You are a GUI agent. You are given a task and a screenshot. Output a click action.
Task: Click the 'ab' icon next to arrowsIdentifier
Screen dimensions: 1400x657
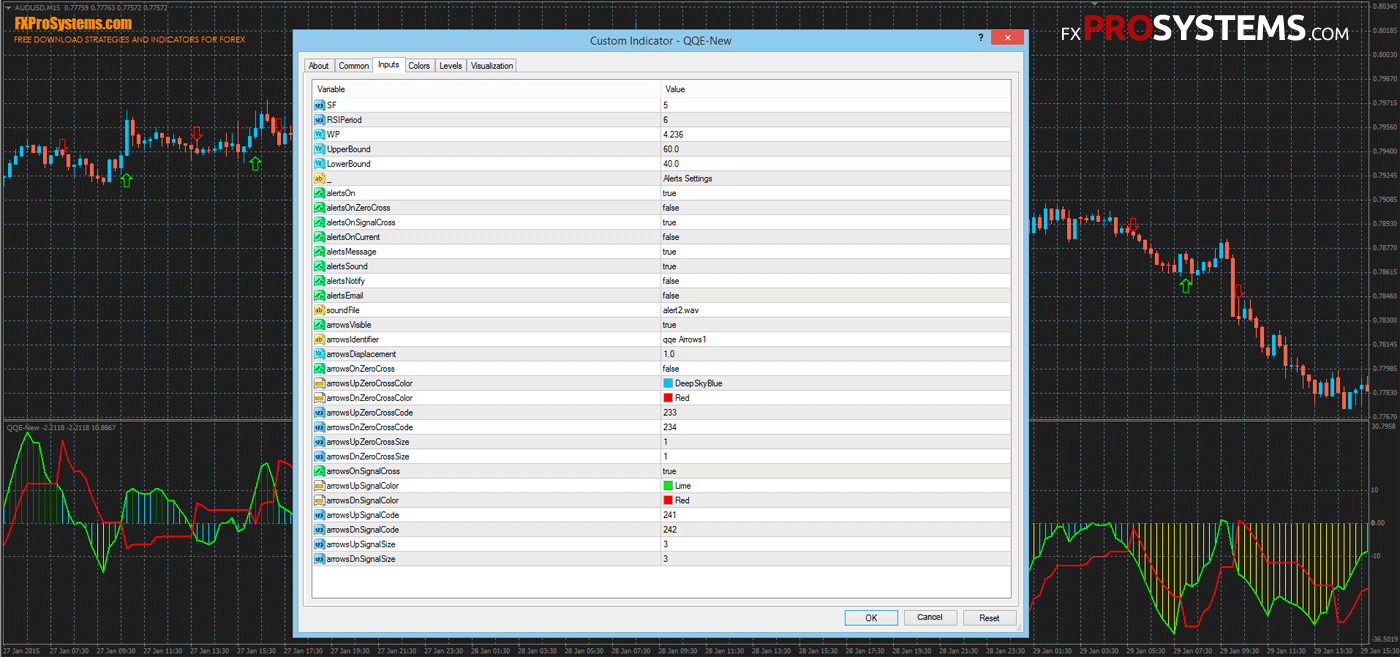320,339
